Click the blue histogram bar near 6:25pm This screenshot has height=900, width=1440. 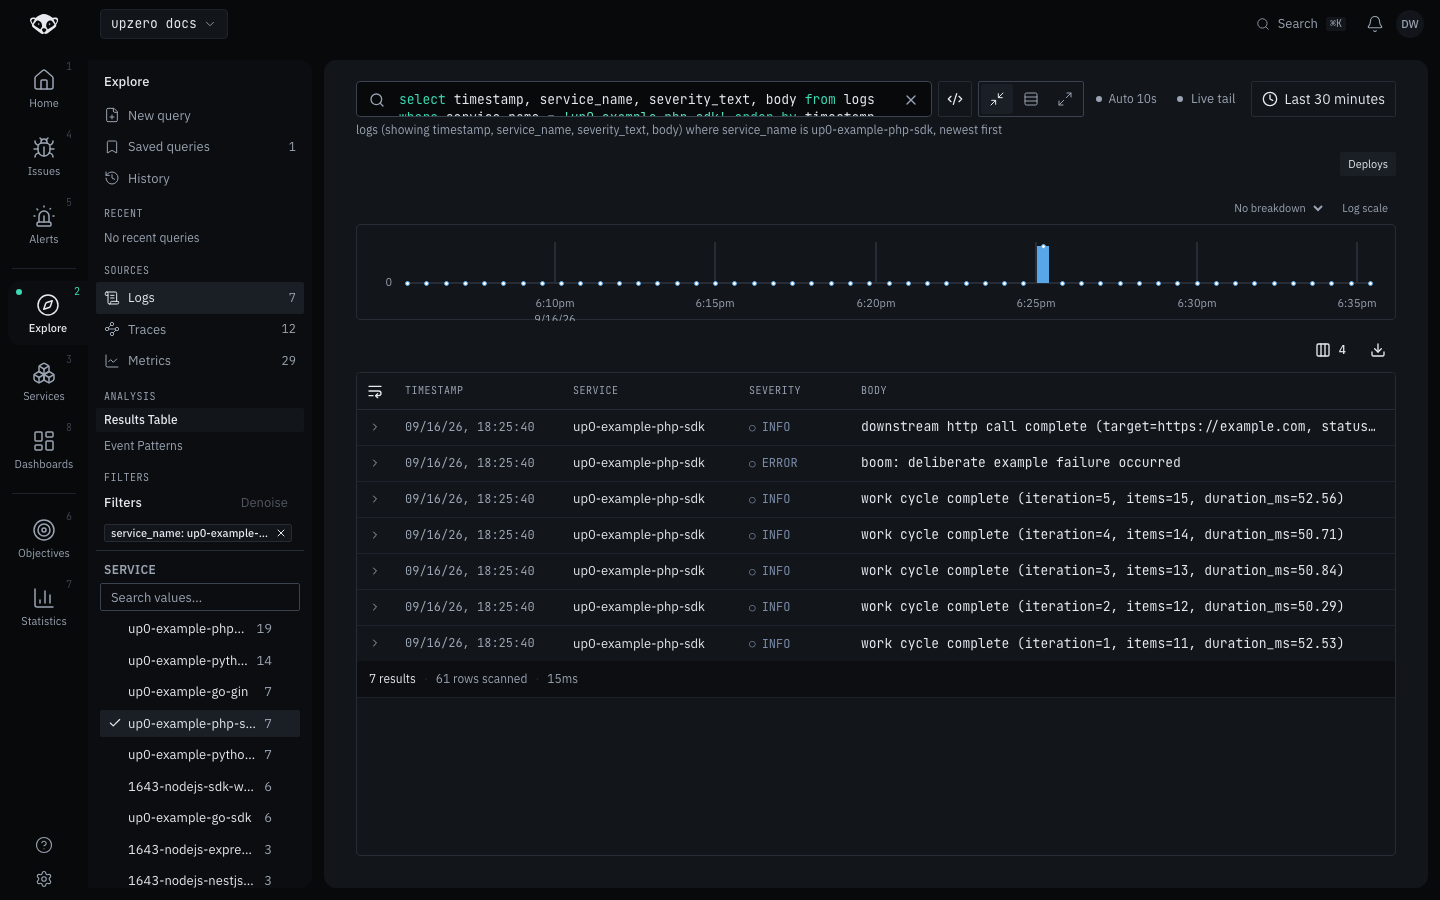tap(1043, 264)
